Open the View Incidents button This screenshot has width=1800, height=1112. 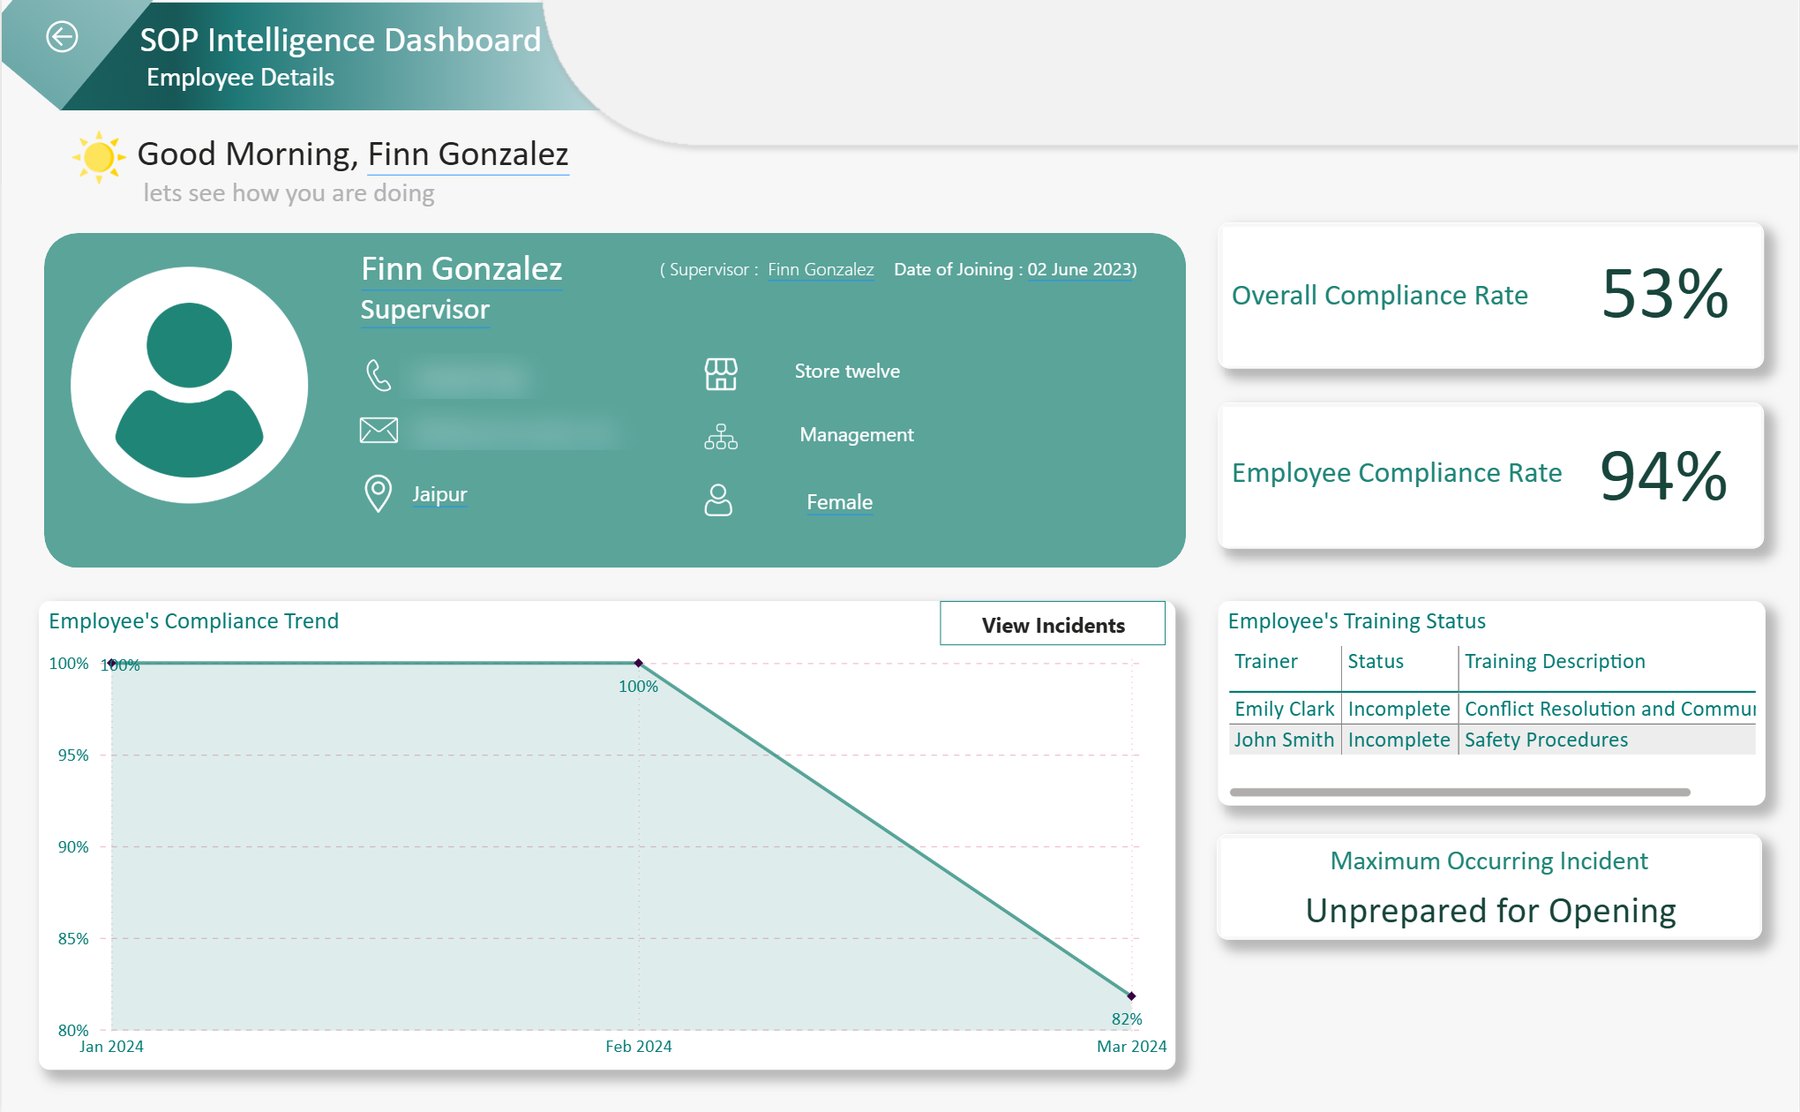point(1052,624)
